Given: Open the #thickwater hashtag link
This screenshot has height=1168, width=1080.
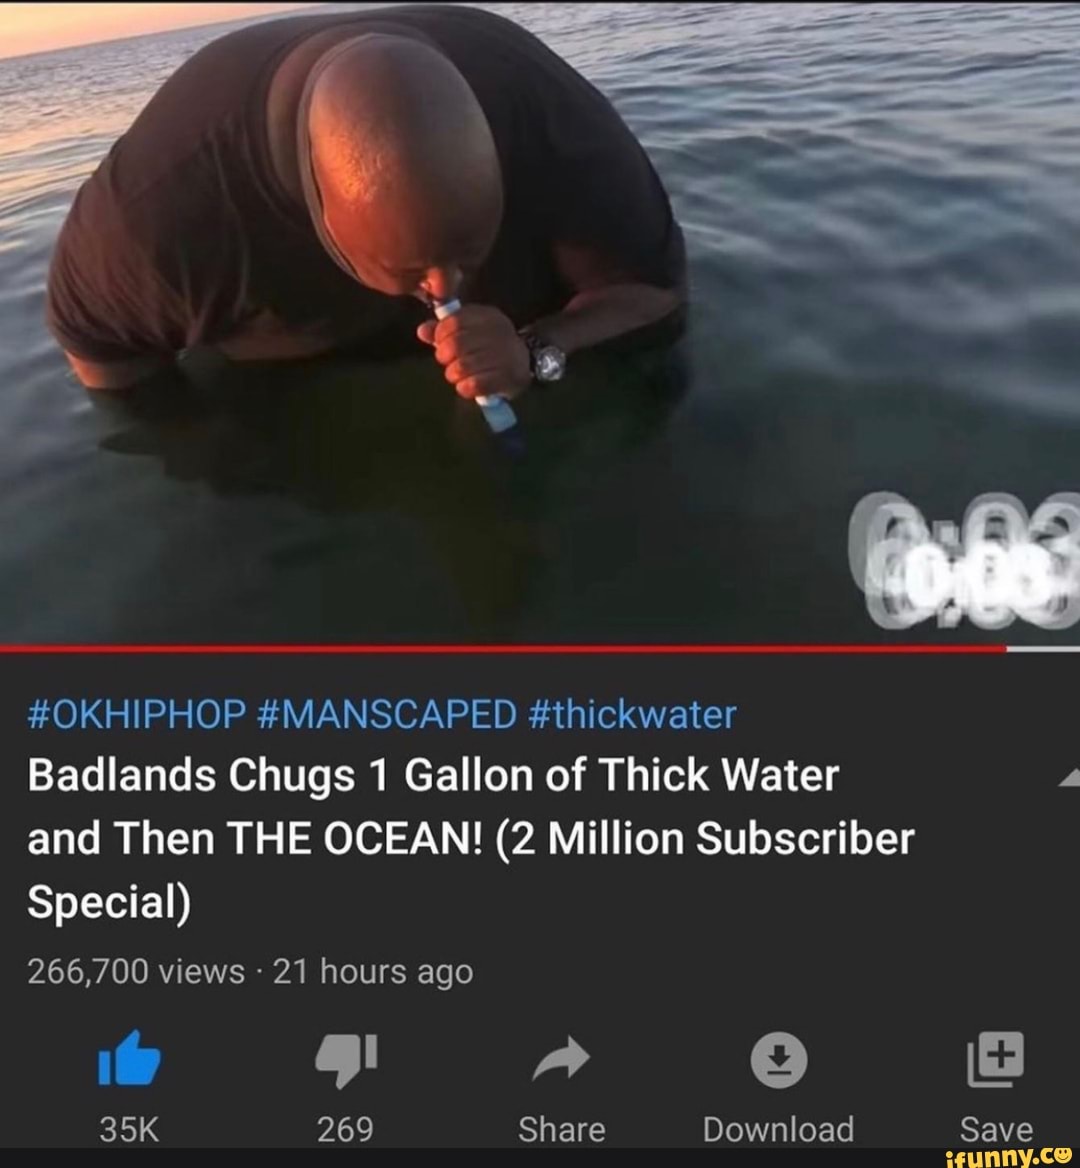Looking at the screenshot, I should point(632,714).
